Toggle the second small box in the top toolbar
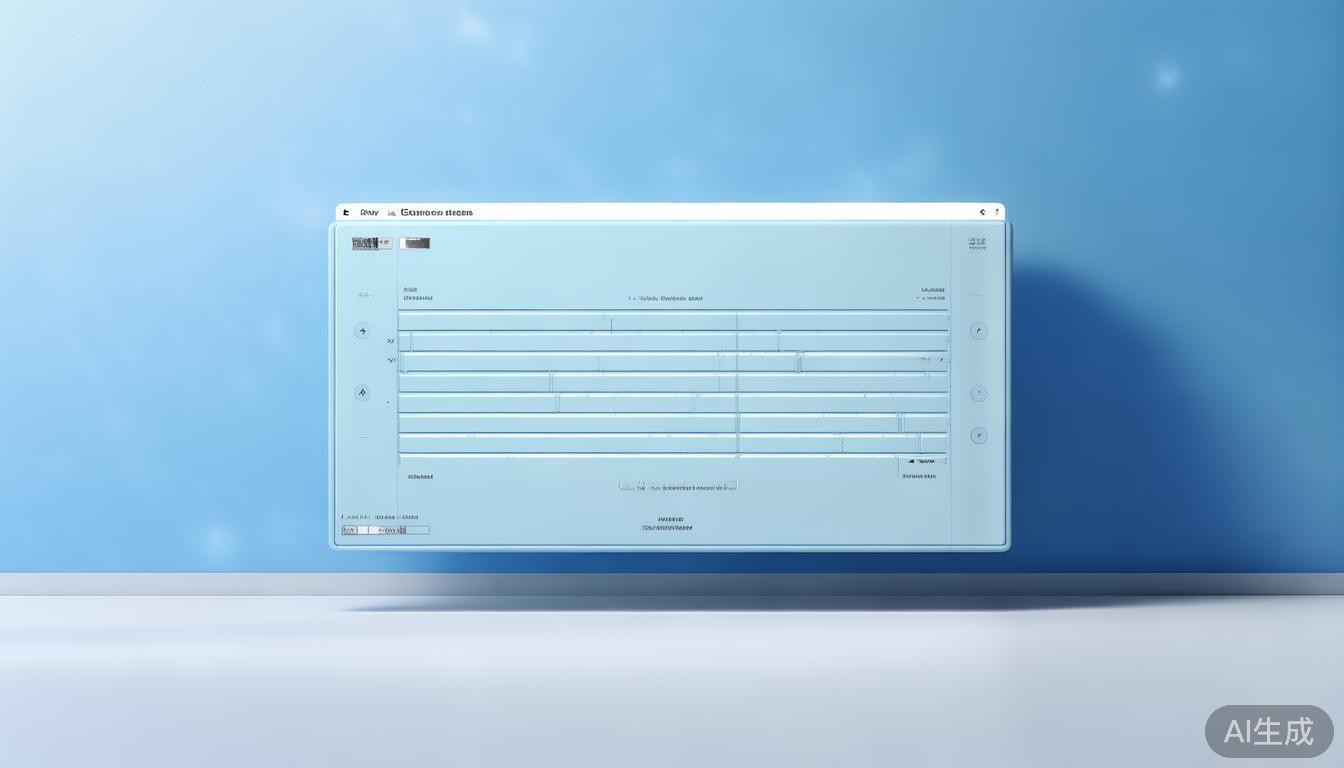Image resolution: width=1344 pixels, height=768 pixels. (x=415, y=243)
